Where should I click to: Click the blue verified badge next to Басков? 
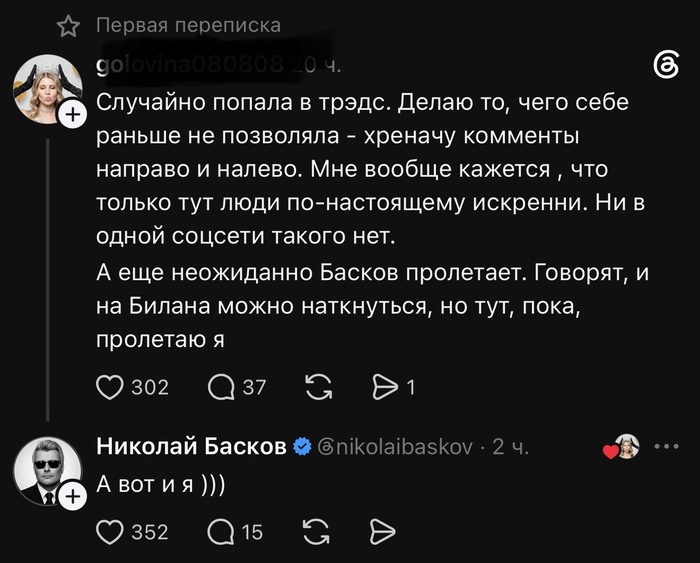click(x=302, y=446)
